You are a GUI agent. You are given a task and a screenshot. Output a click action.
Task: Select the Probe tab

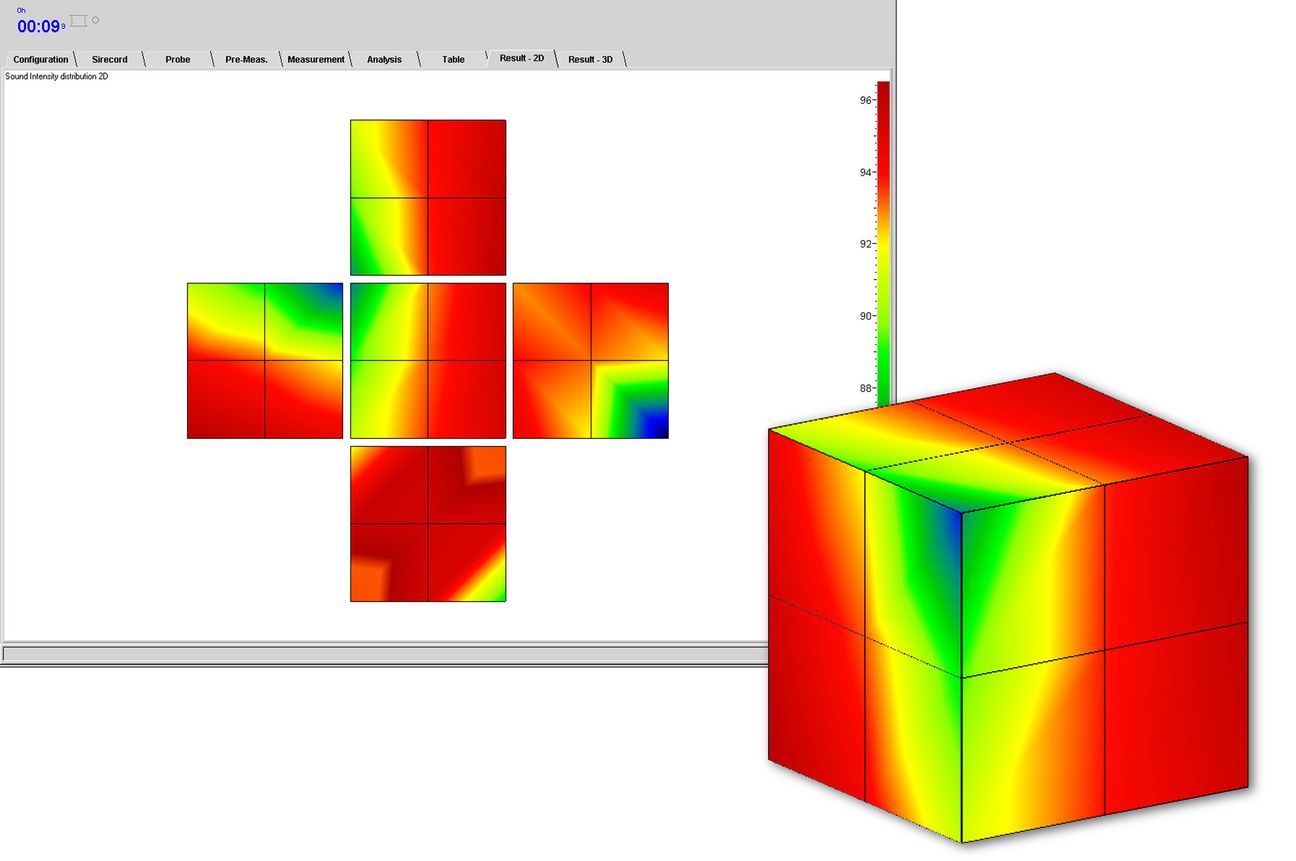pos(178,60)
